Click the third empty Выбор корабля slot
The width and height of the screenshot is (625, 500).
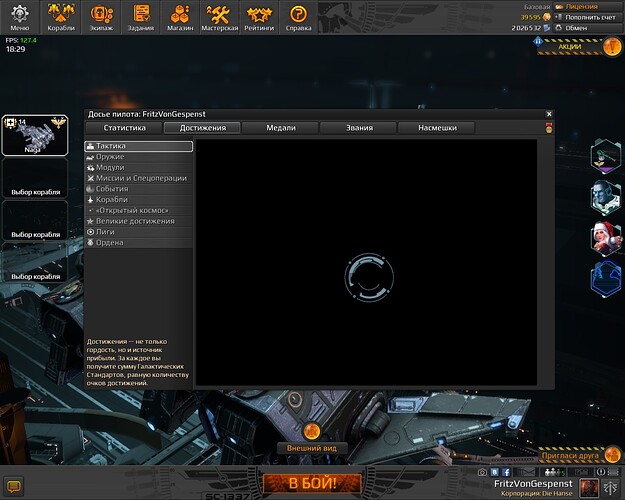point(35,262)
